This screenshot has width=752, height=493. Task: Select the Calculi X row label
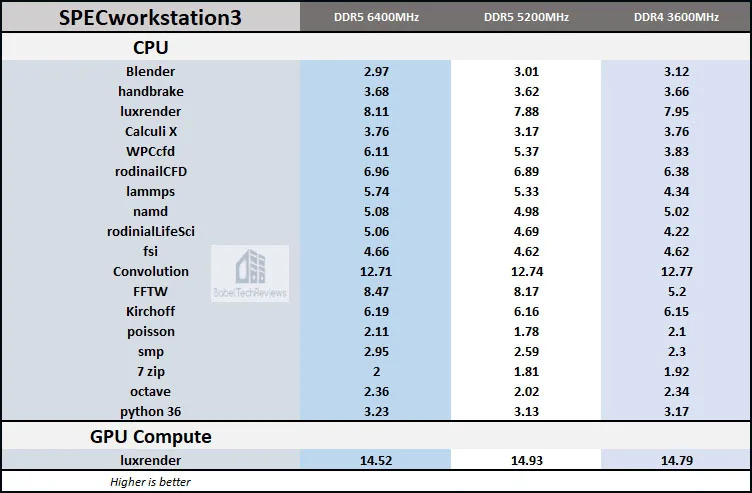(x=151, y=131)
